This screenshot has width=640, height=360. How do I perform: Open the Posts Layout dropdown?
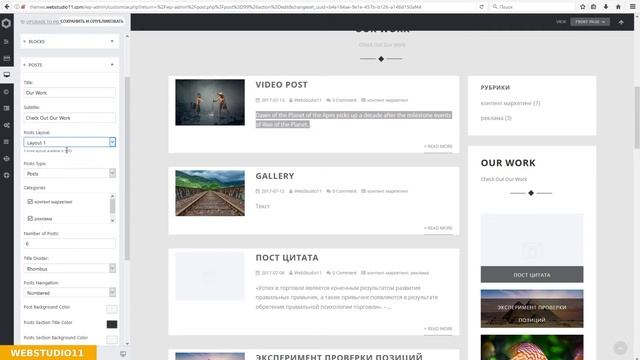click(70, 142)
